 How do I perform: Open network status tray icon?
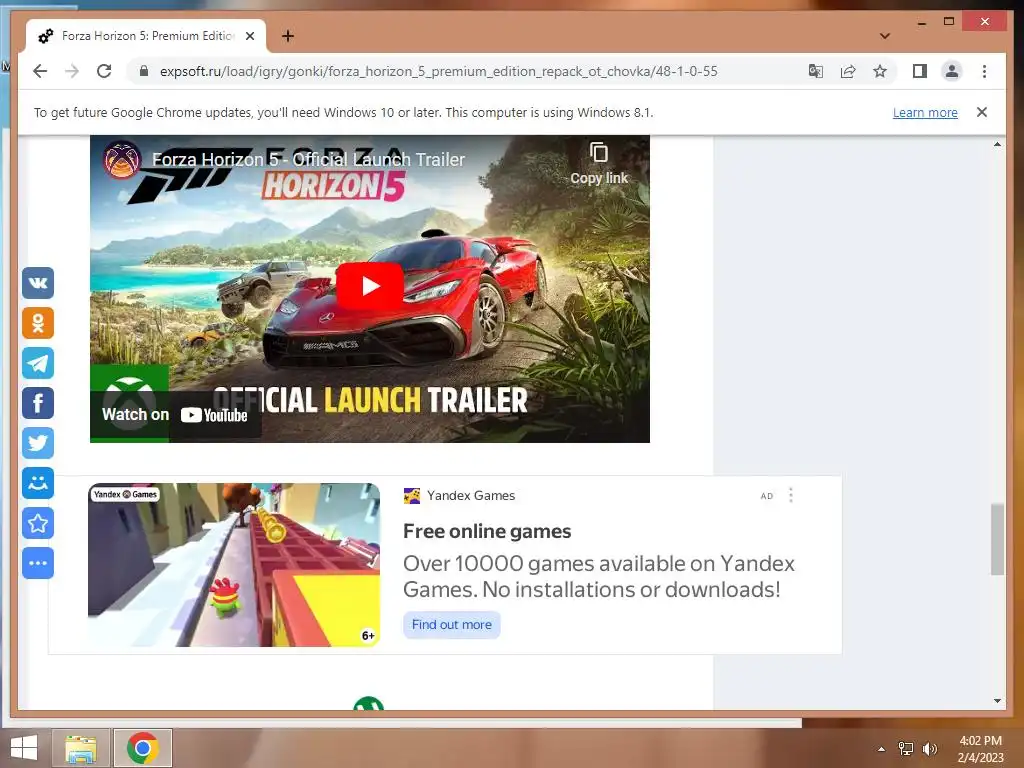[906, 749]
